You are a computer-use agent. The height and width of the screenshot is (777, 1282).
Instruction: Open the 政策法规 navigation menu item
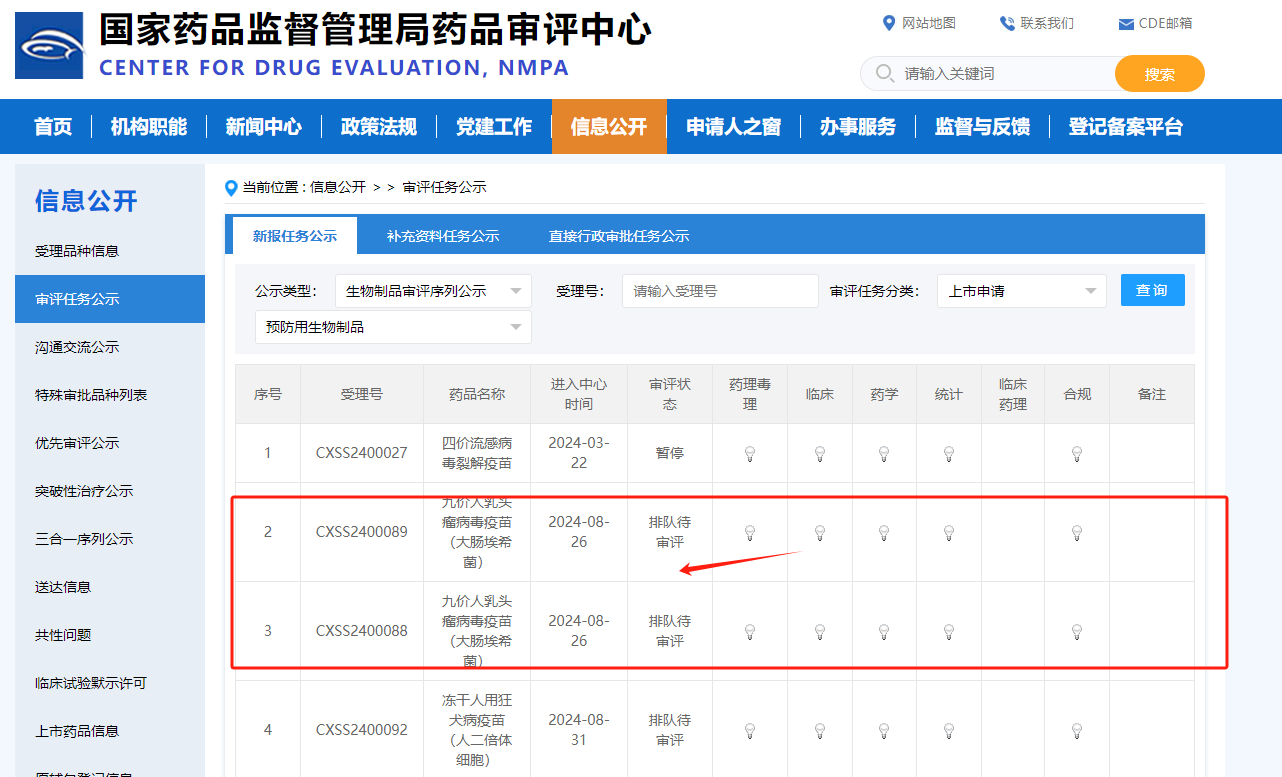coord(379,127)
